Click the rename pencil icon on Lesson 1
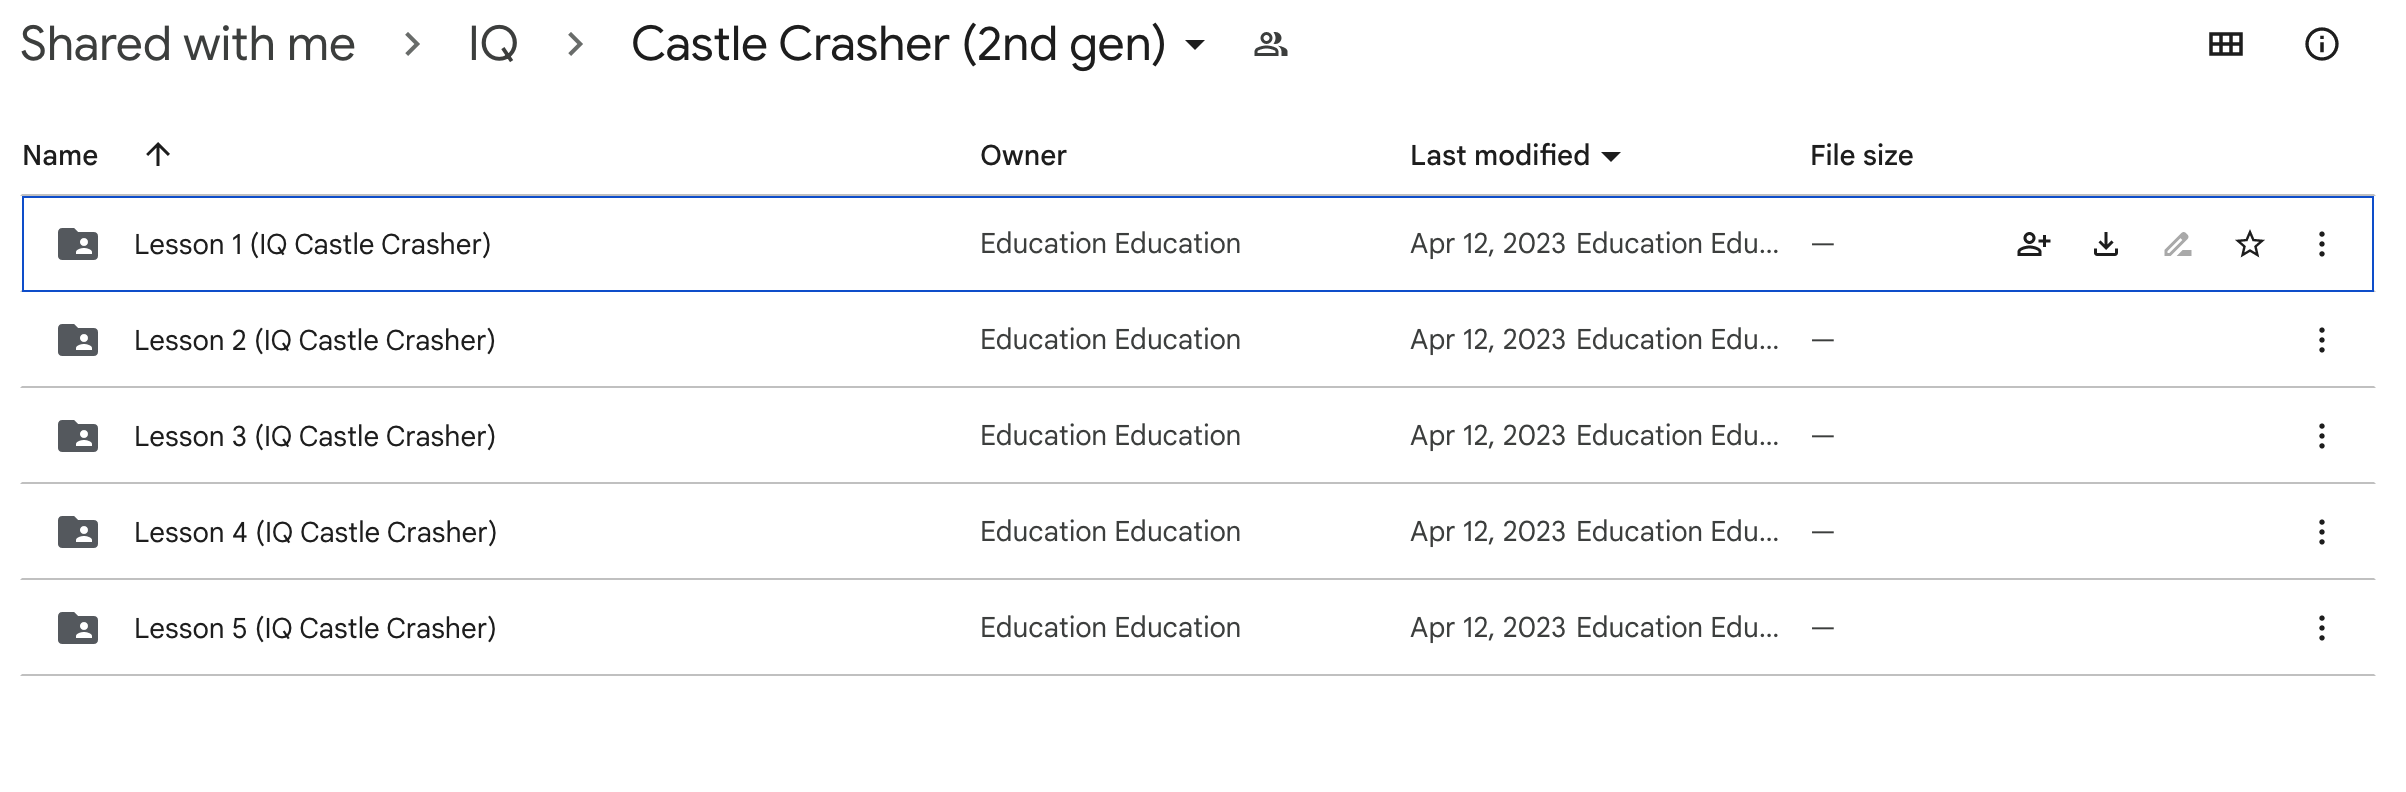 pos(2177,243)
